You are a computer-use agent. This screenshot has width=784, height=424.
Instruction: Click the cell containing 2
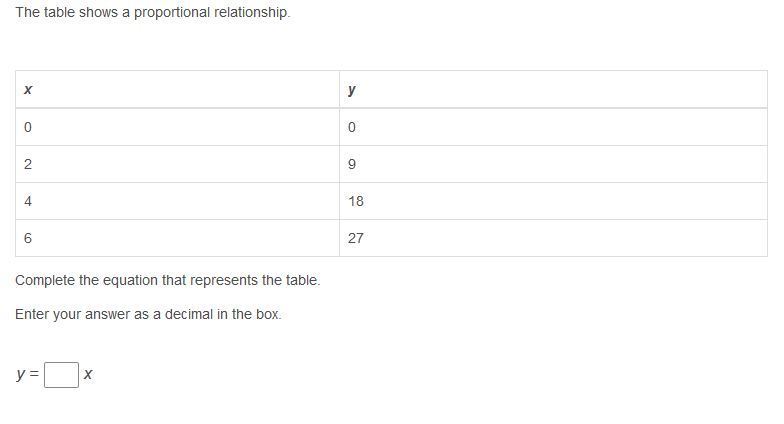(x=177, y=164)
